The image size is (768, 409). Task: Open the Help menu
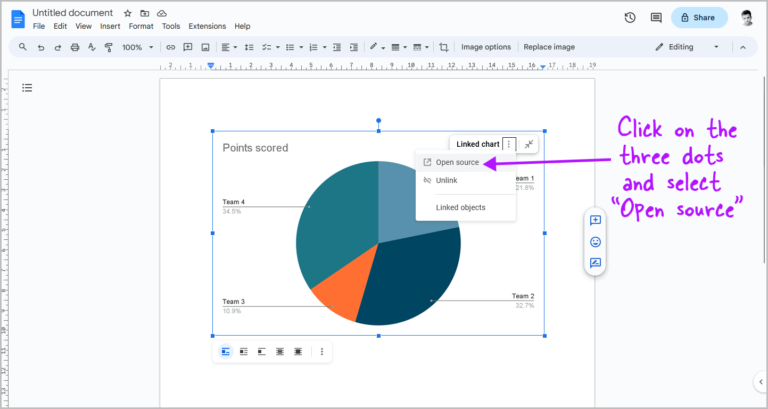click(242, 26)
